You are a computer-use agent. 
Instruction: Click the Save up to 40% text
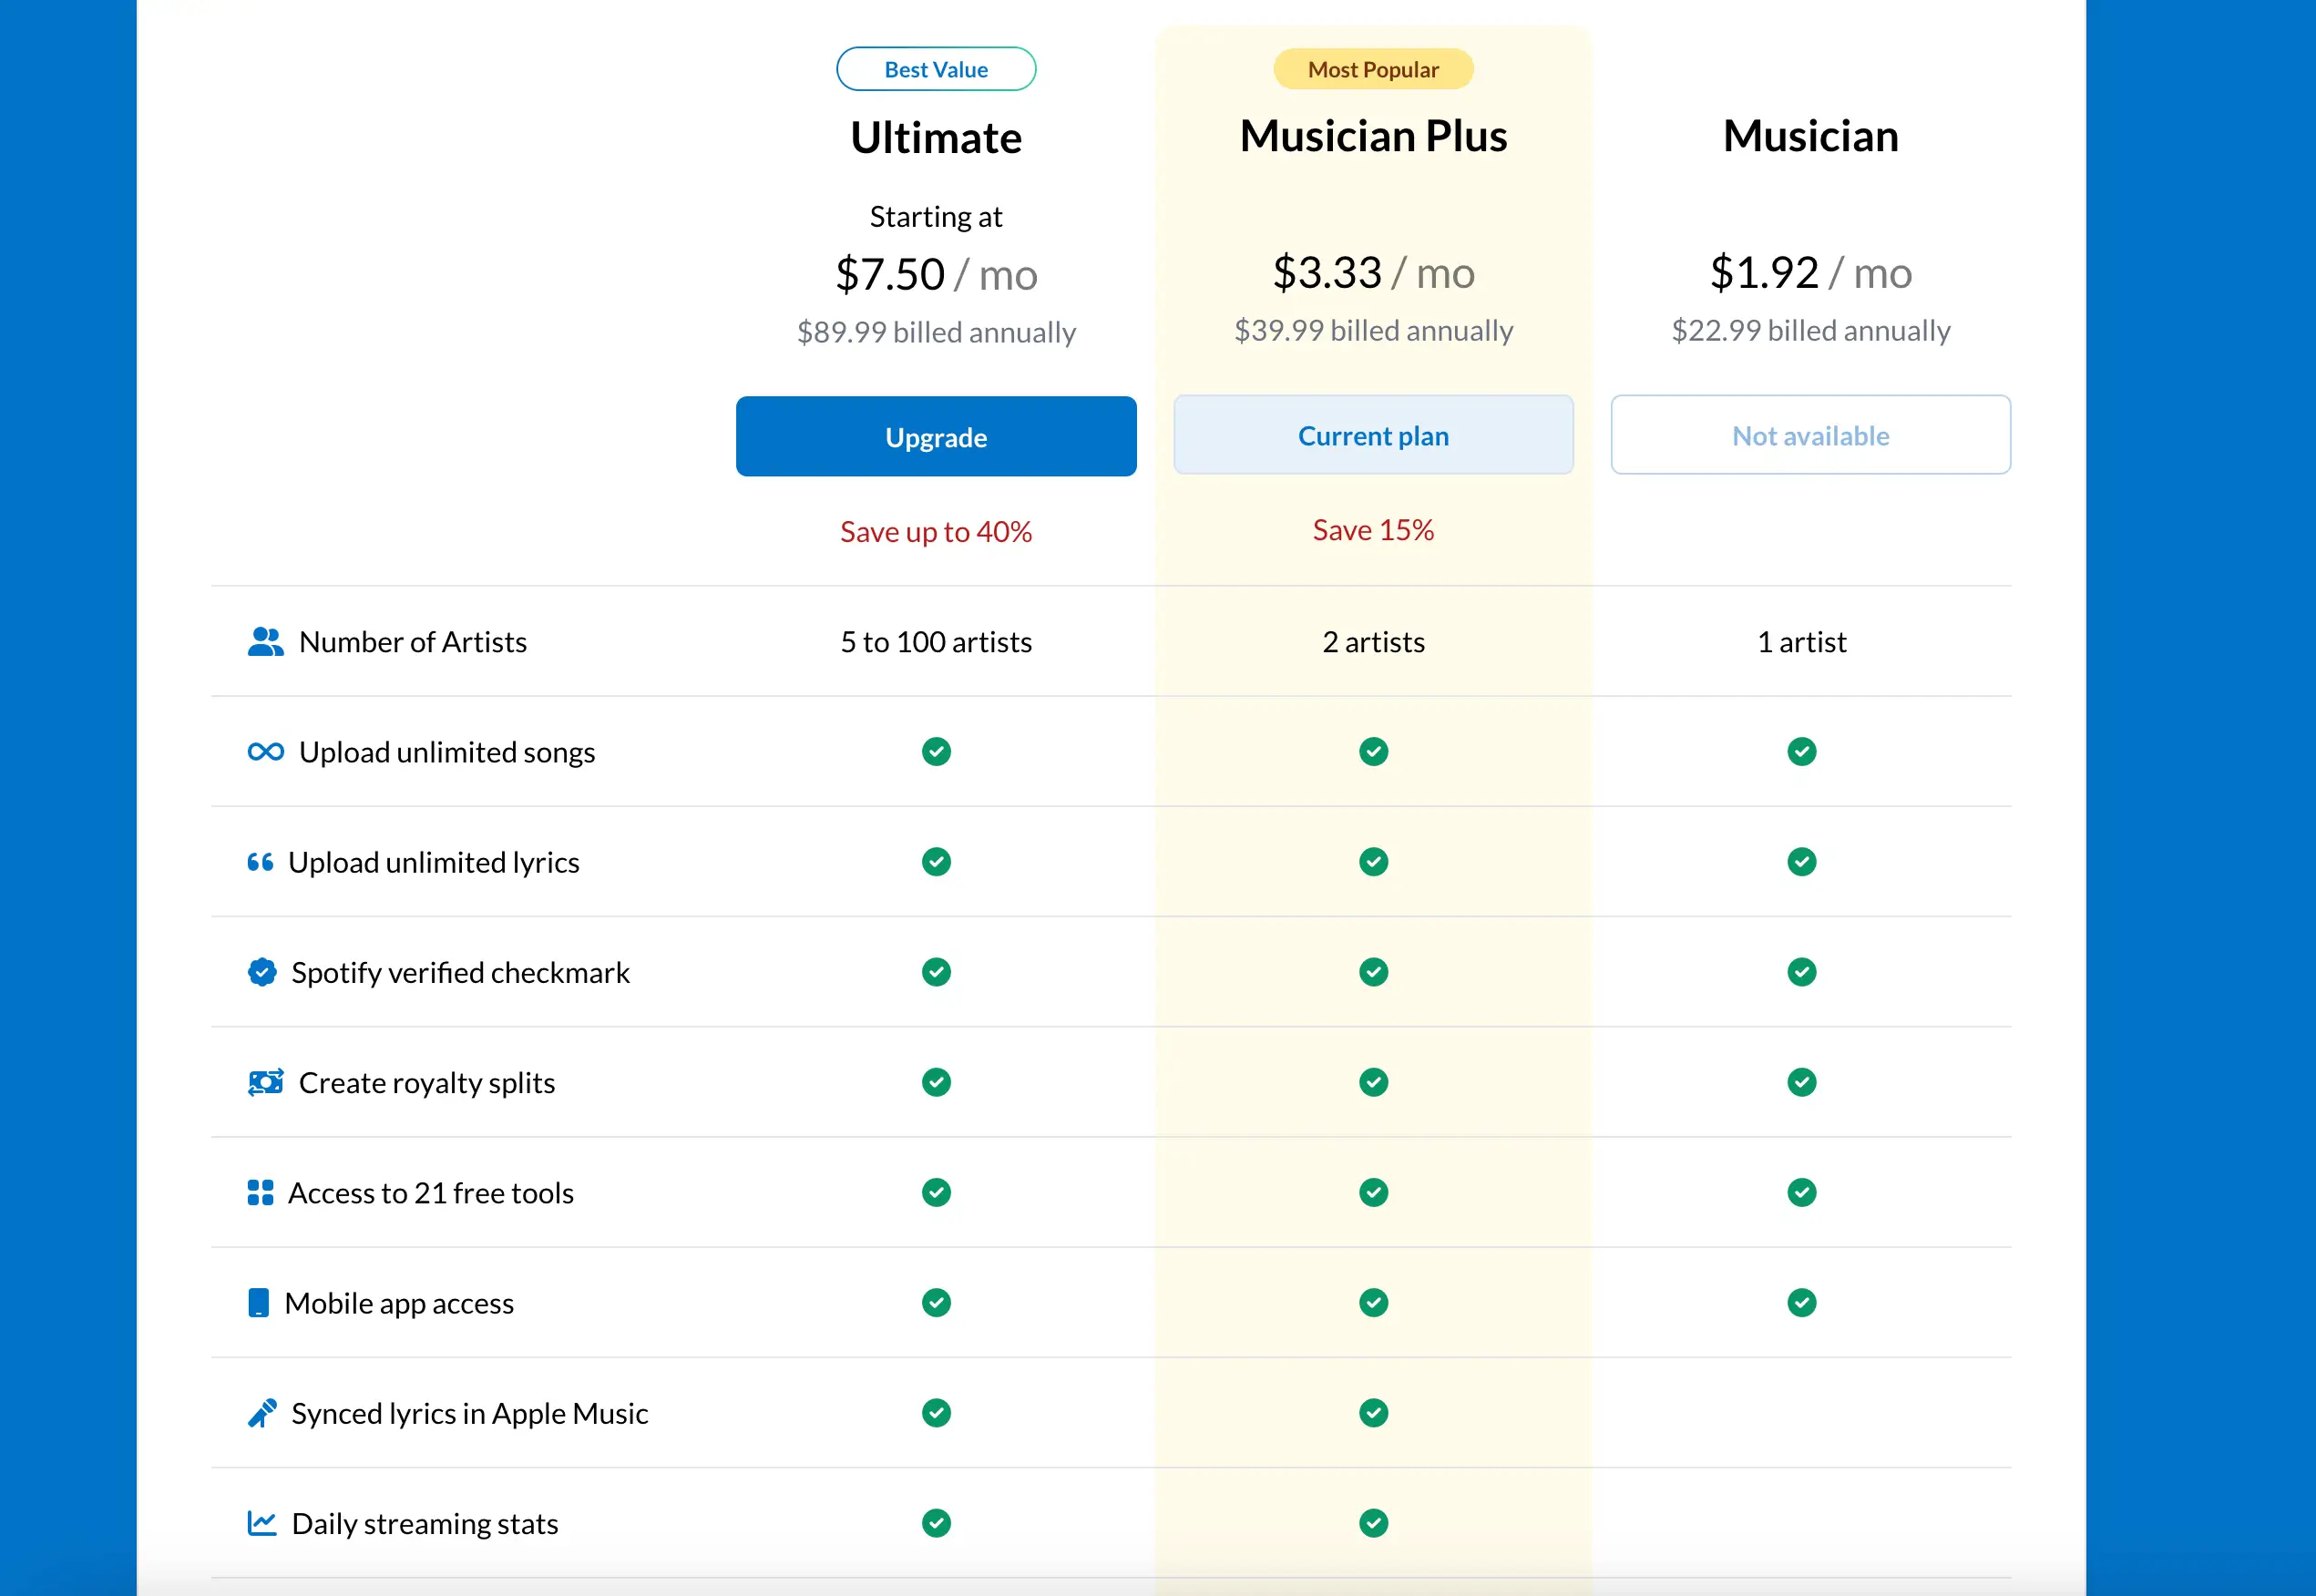pyautogui.click(x=936, y=532)
